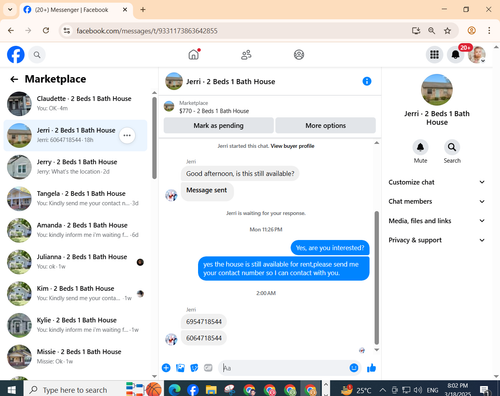
Task: Open tab search dropdown arrow
Action: point(10,10)
